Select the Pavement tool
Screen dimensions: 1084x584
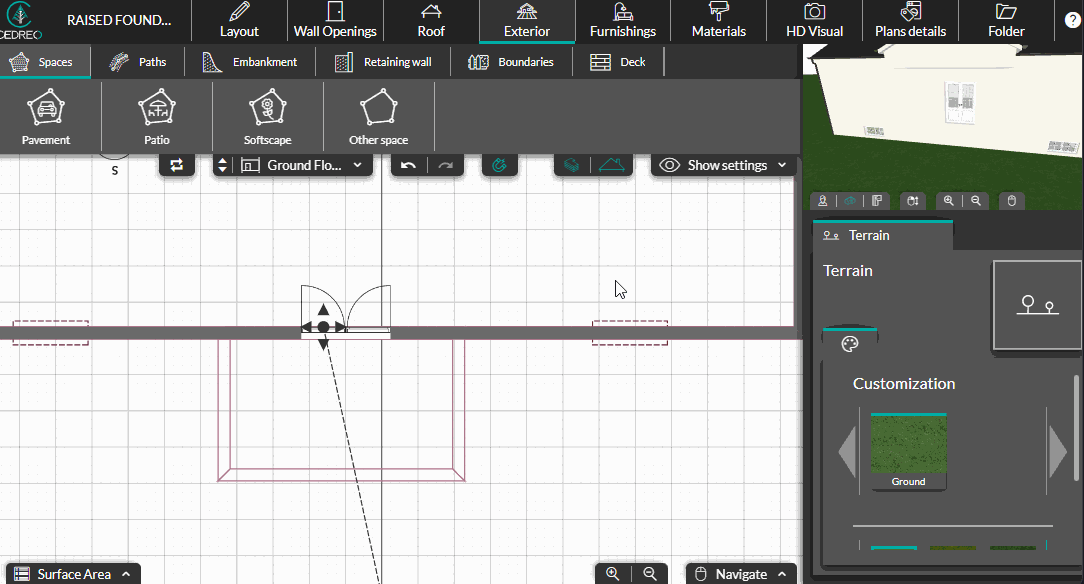[x=45, y=116]
